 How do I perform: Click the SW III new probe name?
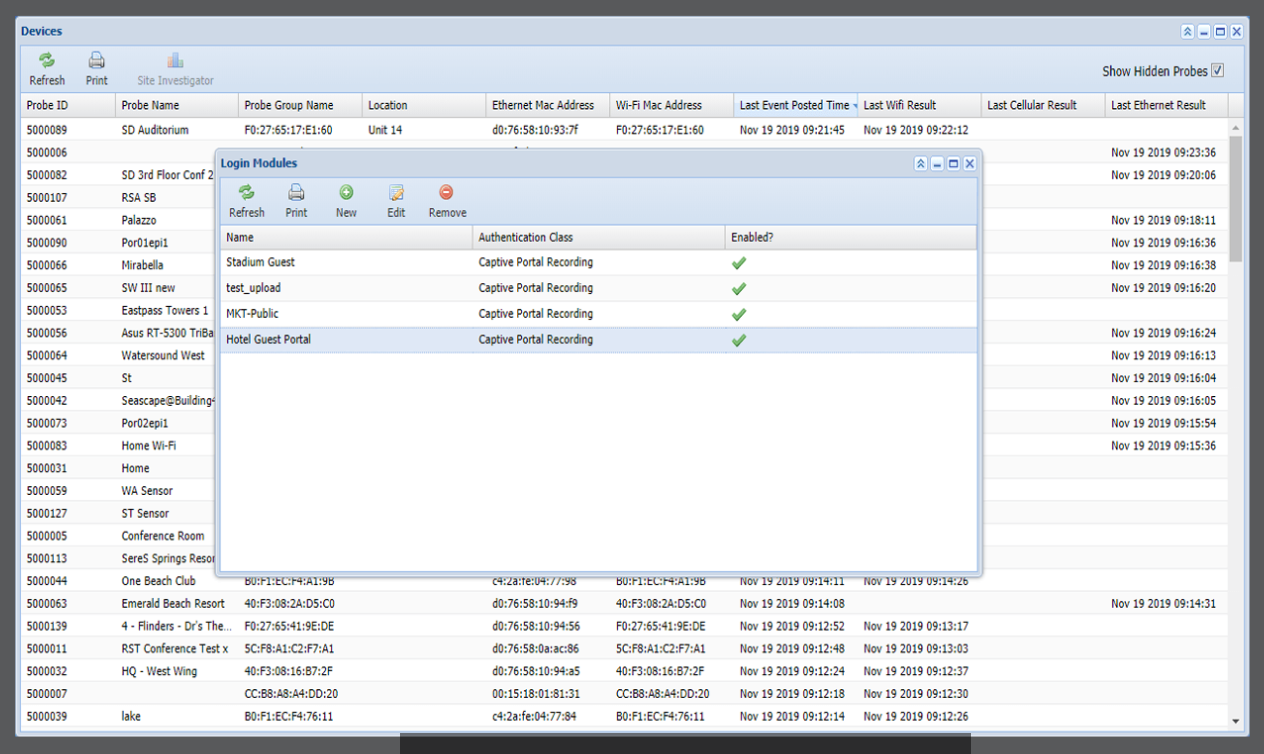pyautogui.click(x=148, y=288)
